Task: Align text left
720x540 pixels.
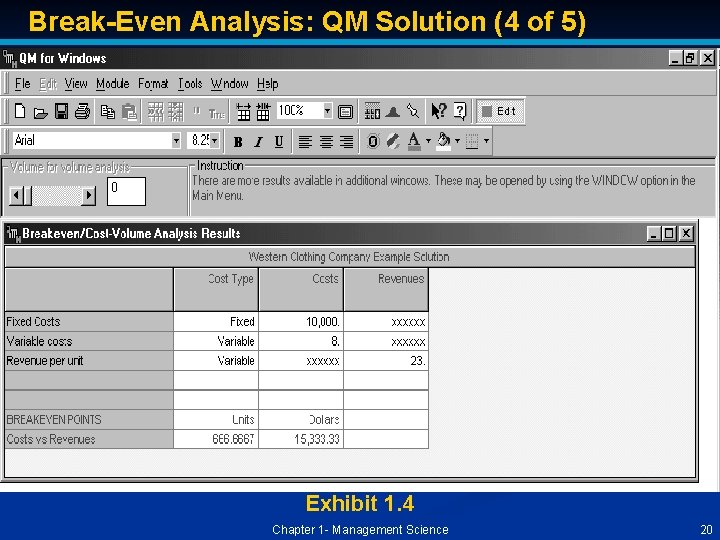Action: (x=305, y=142)
